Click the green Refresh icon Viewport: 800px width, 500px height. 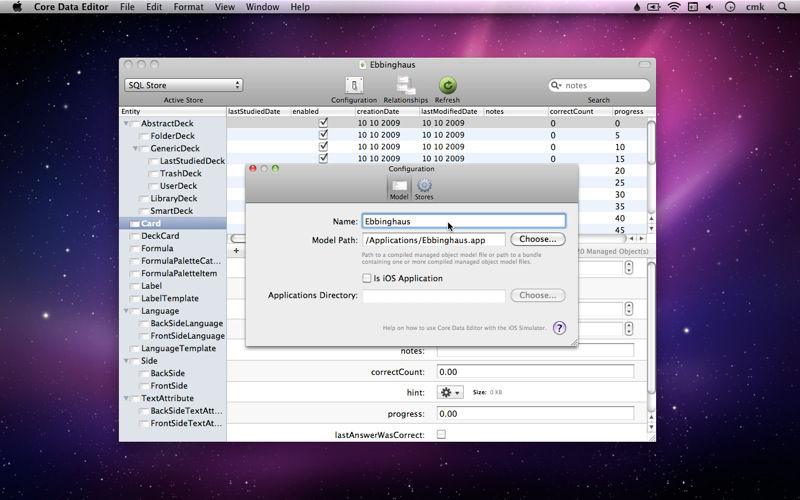point(447,86)
